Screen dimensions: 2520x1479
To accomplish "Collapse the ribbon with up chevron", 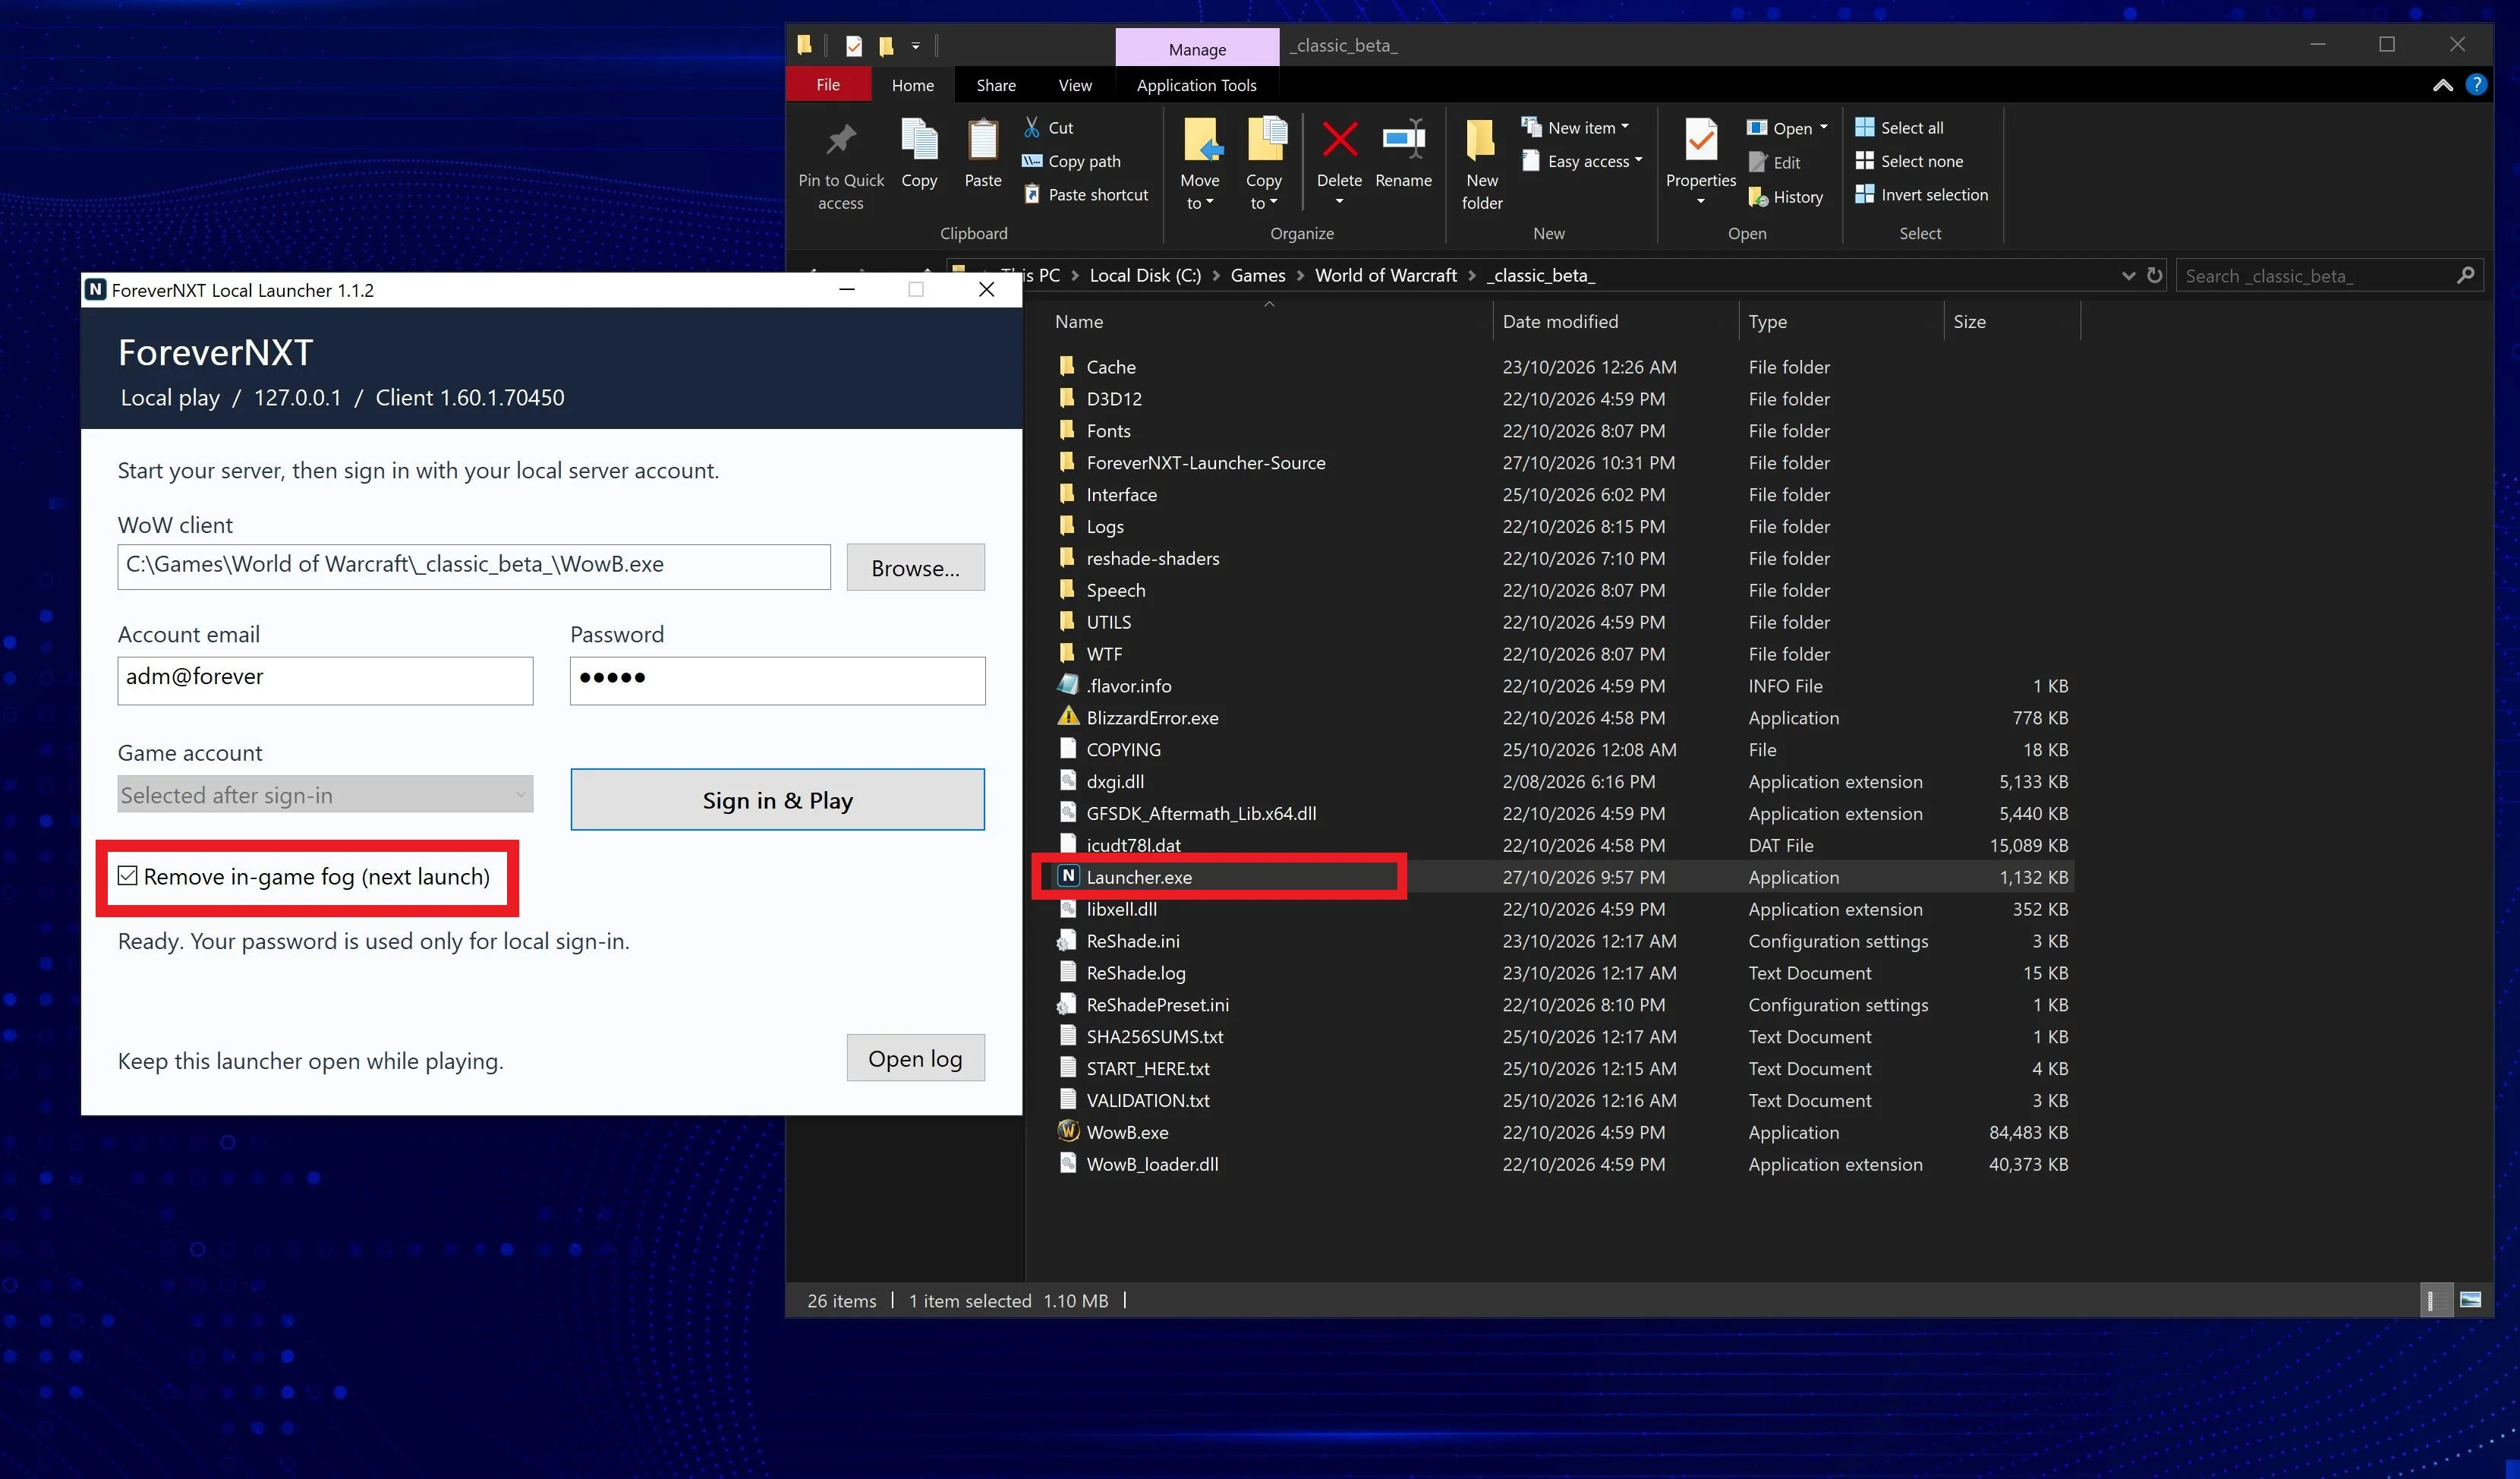I will pos(2442,85).
